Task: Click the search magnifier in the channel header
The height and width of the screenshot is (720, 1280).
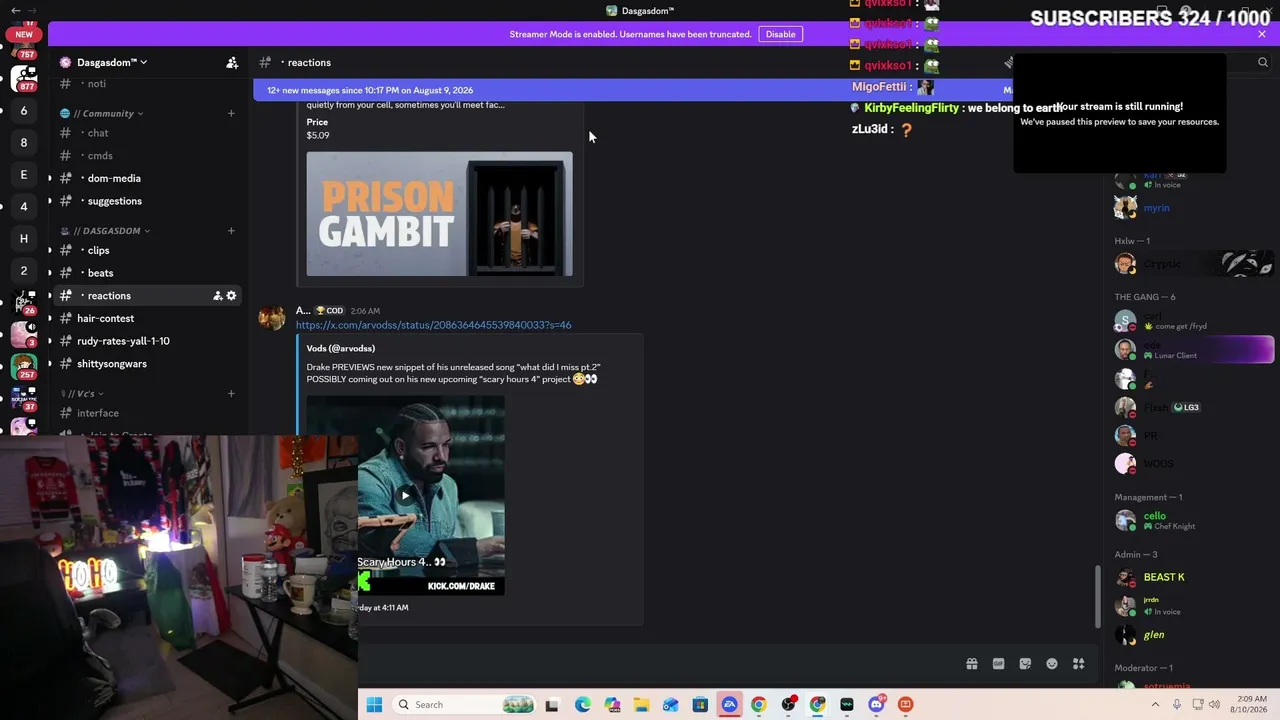Action: coord(1263,62)
